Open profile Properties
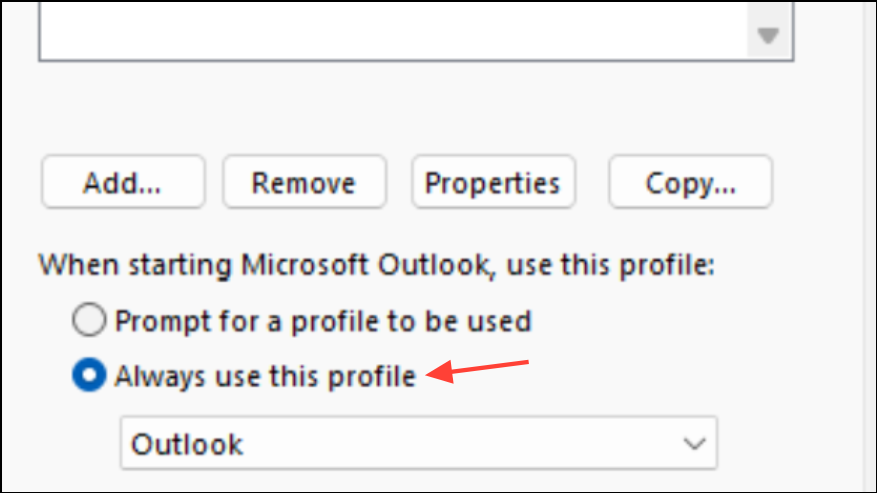877x493 pixels. [493, 183]
